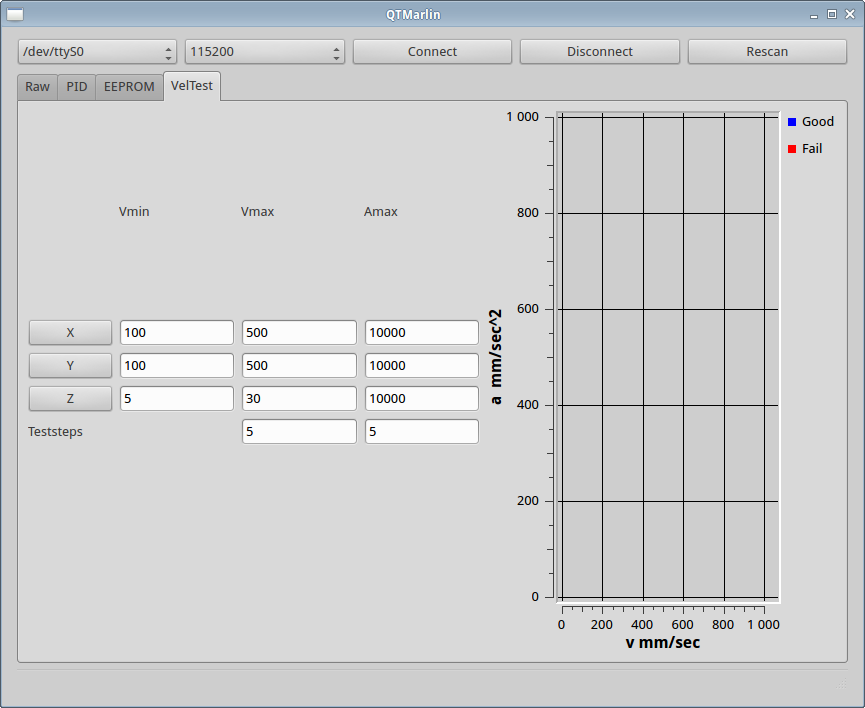Open the PID tab

click(x=77, y=87)
